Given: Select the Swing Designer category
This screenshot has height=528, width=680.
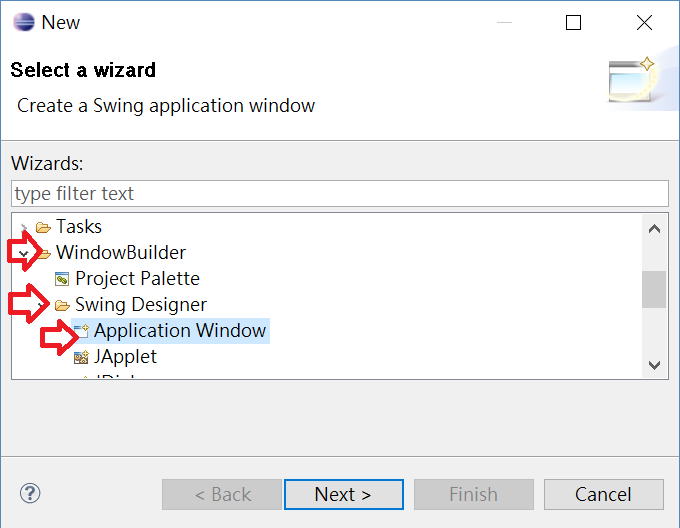Looking at the screenshot, I should 141,304.
